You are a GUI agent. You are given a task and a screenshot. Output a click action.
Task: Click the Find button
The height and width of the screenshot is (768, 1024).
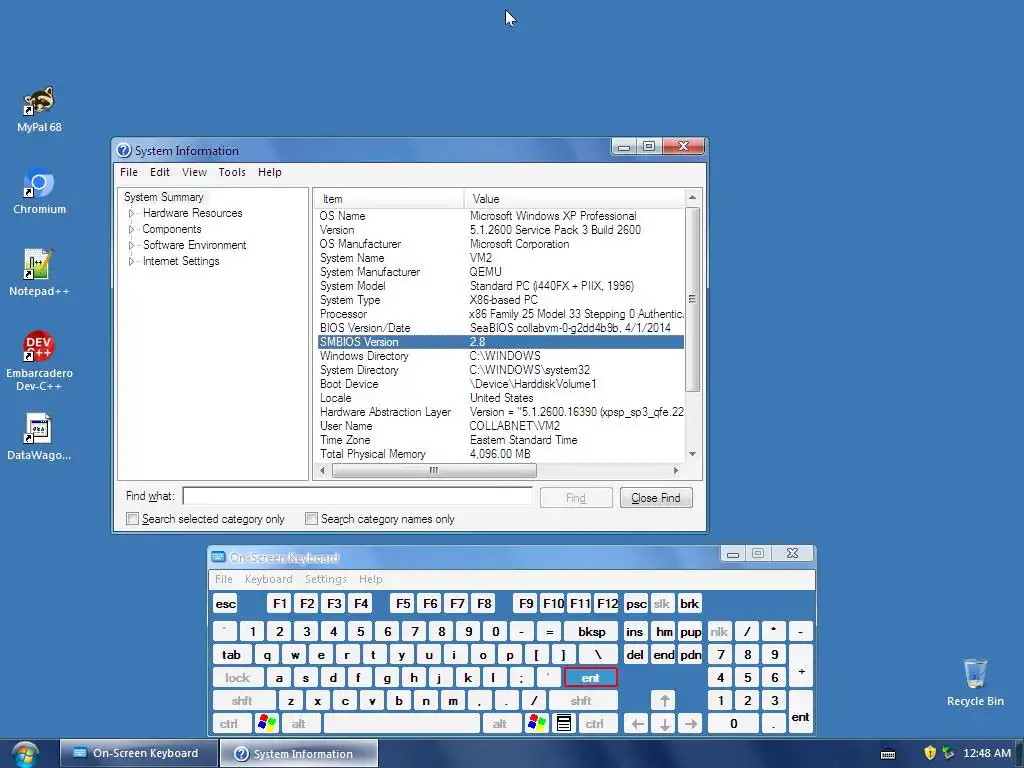[576, 498]
